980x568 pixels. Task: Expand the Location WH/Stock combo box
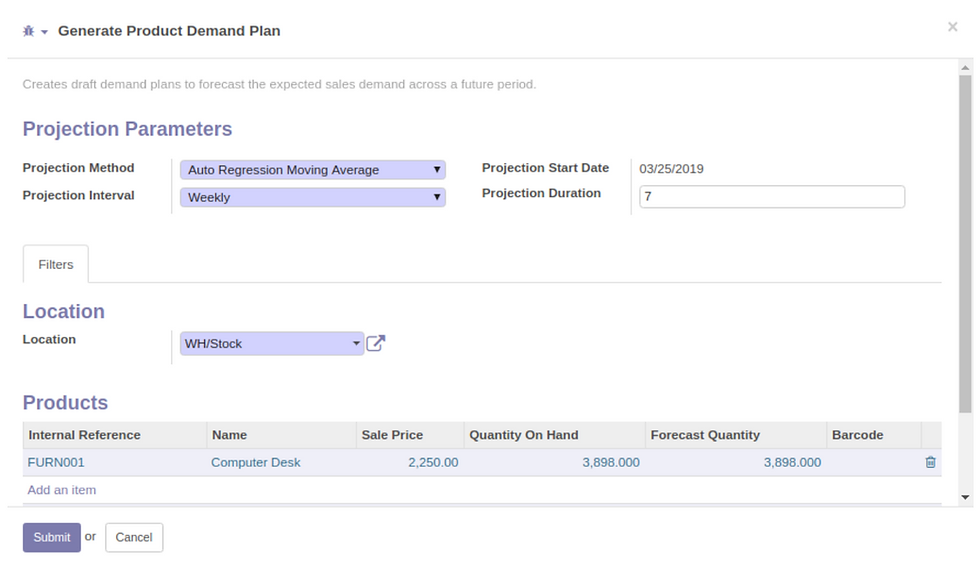pos(272,344)
